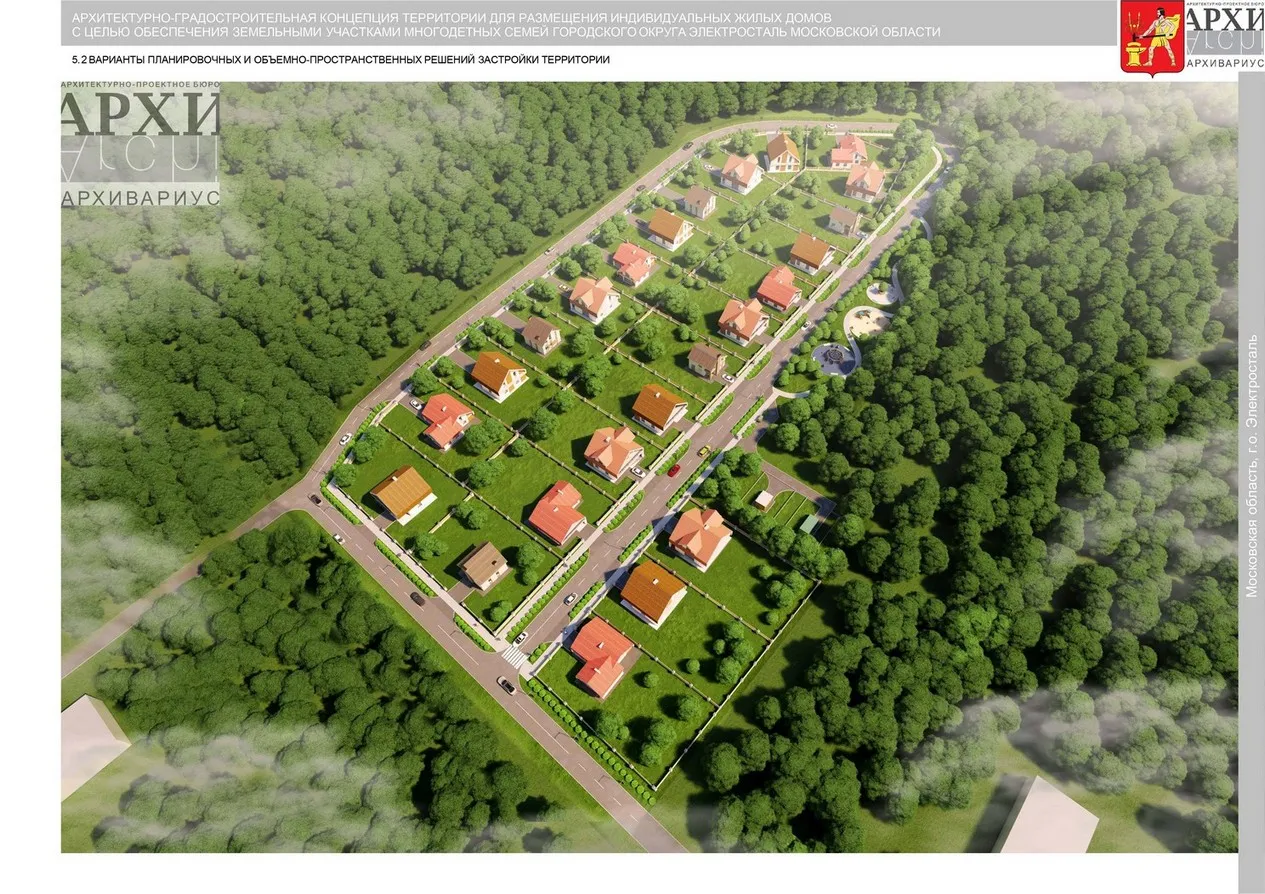The height and width of the screenshot is (894, 1265).
Task: Click the vertical Московская область Электросталь label
Action: point(1251,466)
